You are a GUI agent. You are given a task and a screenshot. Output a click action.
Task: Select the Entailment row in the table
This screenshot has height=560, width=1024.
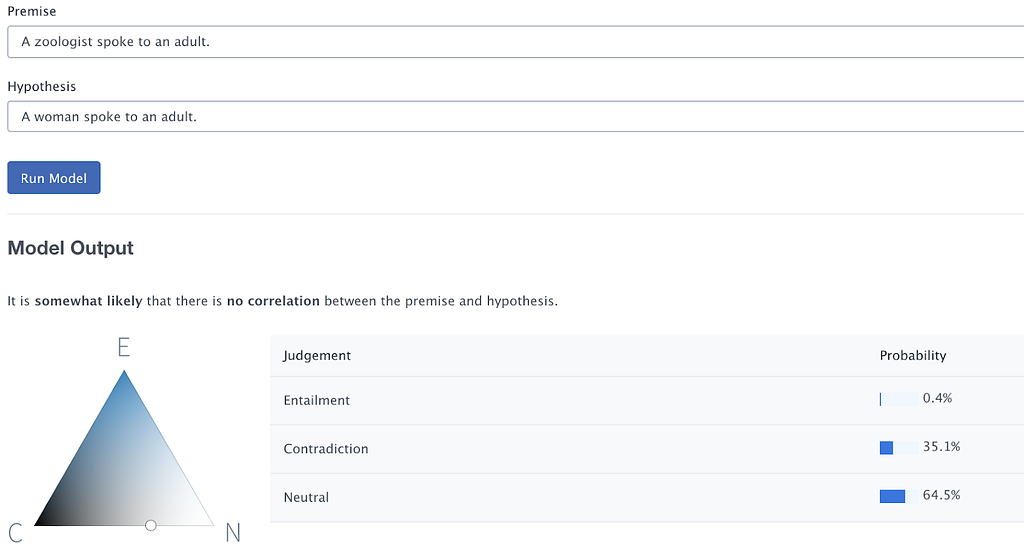(x=647, y=401)
